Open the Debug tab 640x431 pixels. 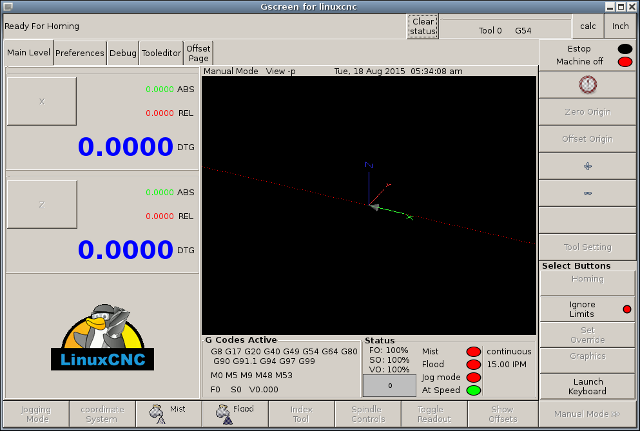122,53
